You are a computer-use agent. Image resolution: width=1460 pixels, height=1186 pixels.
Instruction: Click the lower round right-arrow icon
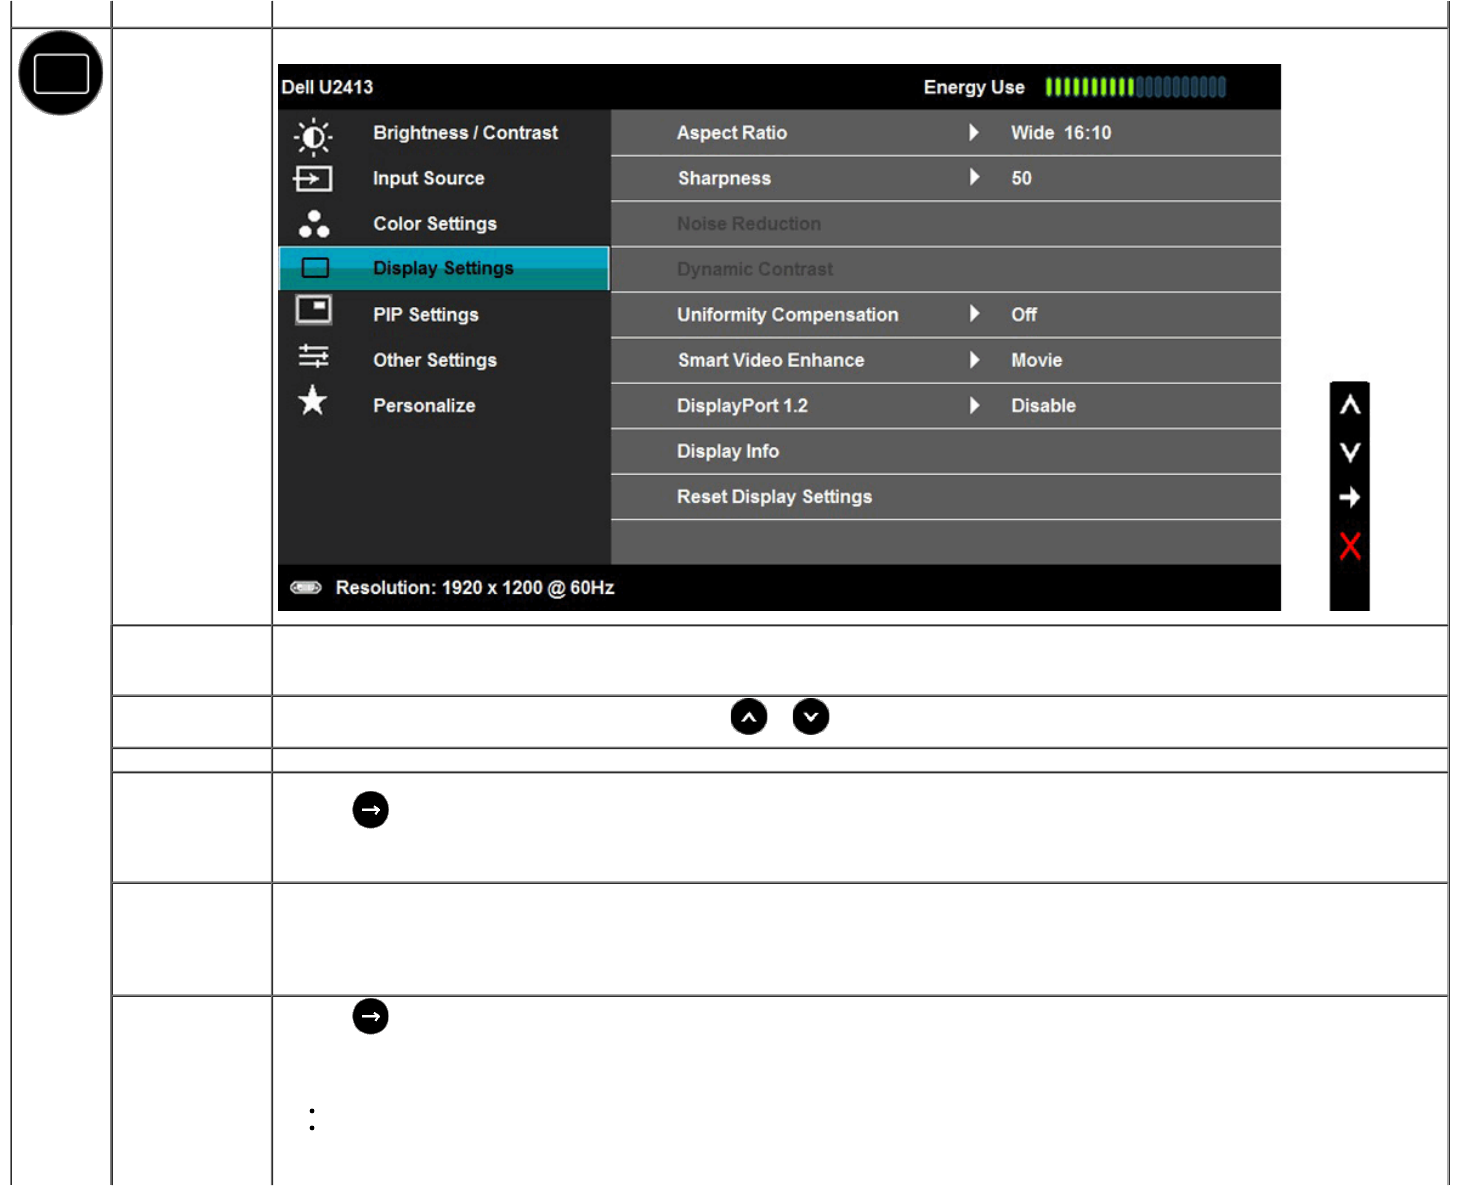tap(371, 1017)
